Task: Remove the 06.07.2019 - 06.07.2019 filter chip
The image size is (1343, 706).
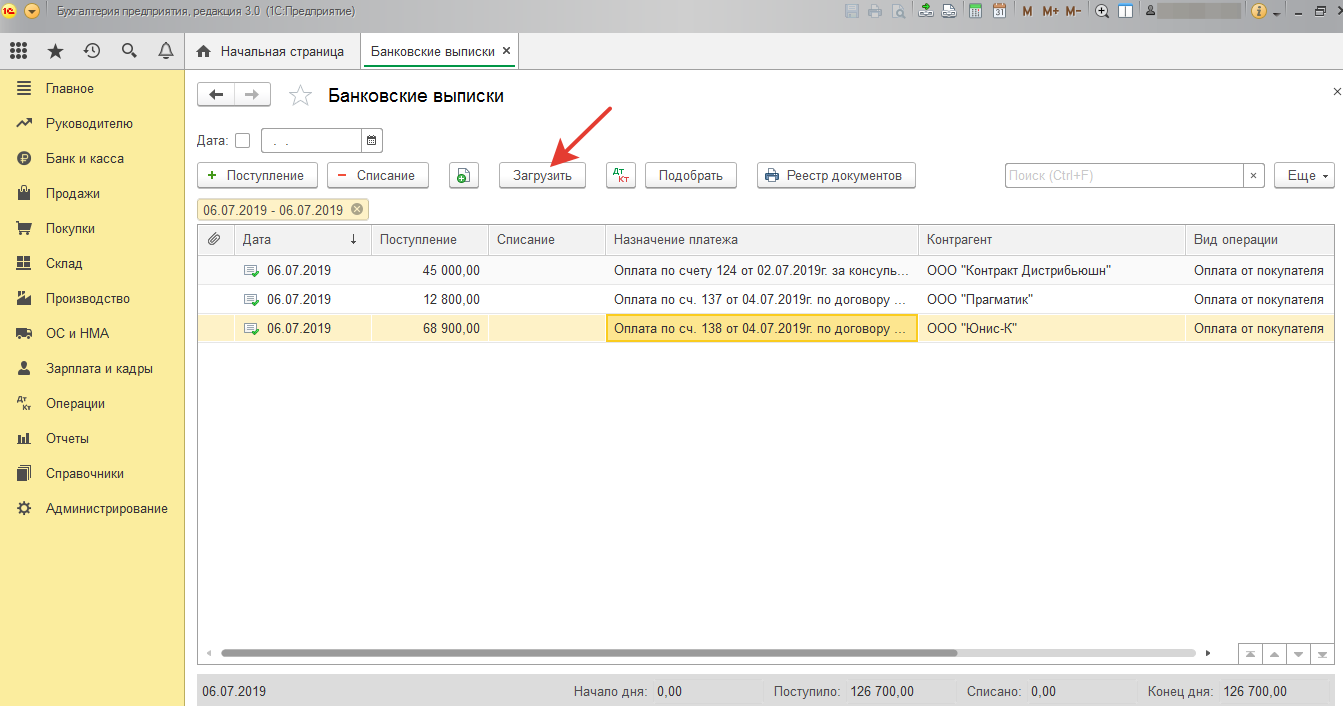Action: 356,210
